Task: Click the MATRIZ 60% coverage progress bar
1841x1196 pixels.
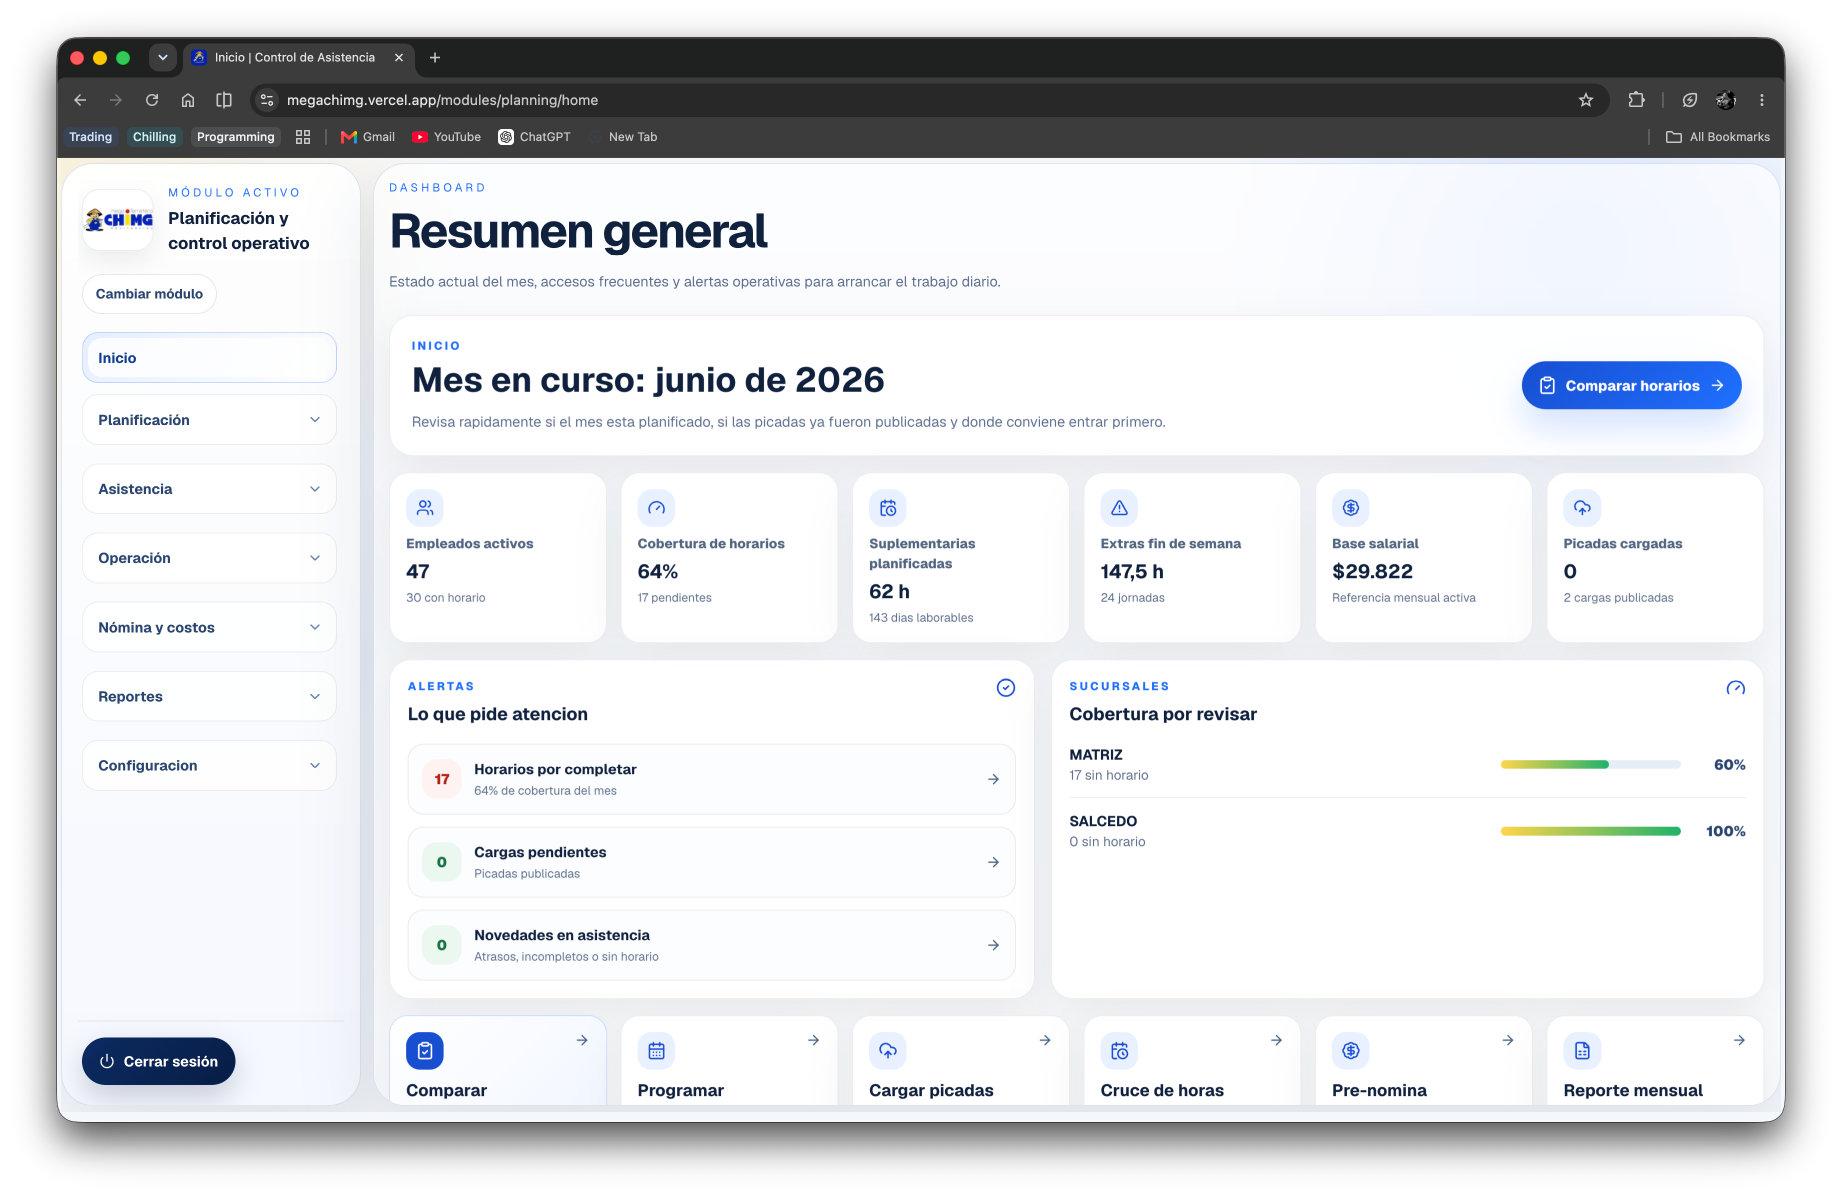Action: (x=1590, y=765)
